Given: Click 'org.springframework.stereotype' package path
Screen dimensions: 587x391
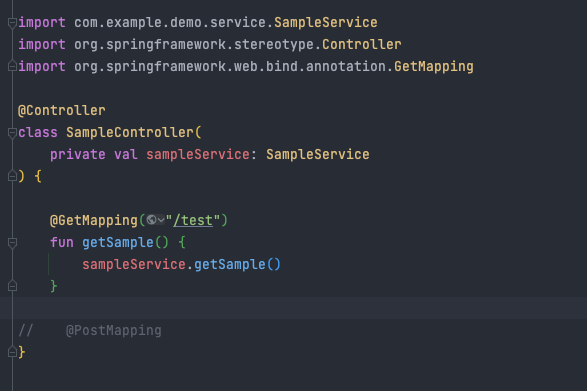Looking at the screenshot, I should (x=194, y=45).
